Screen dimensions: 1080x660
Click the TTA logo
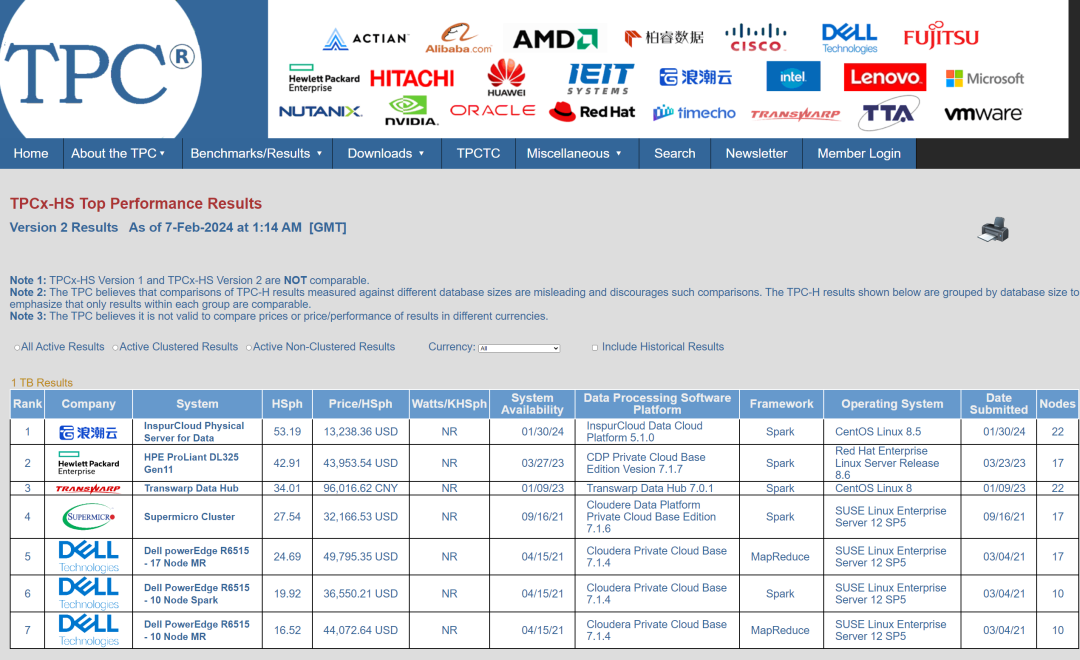[889, 114]
